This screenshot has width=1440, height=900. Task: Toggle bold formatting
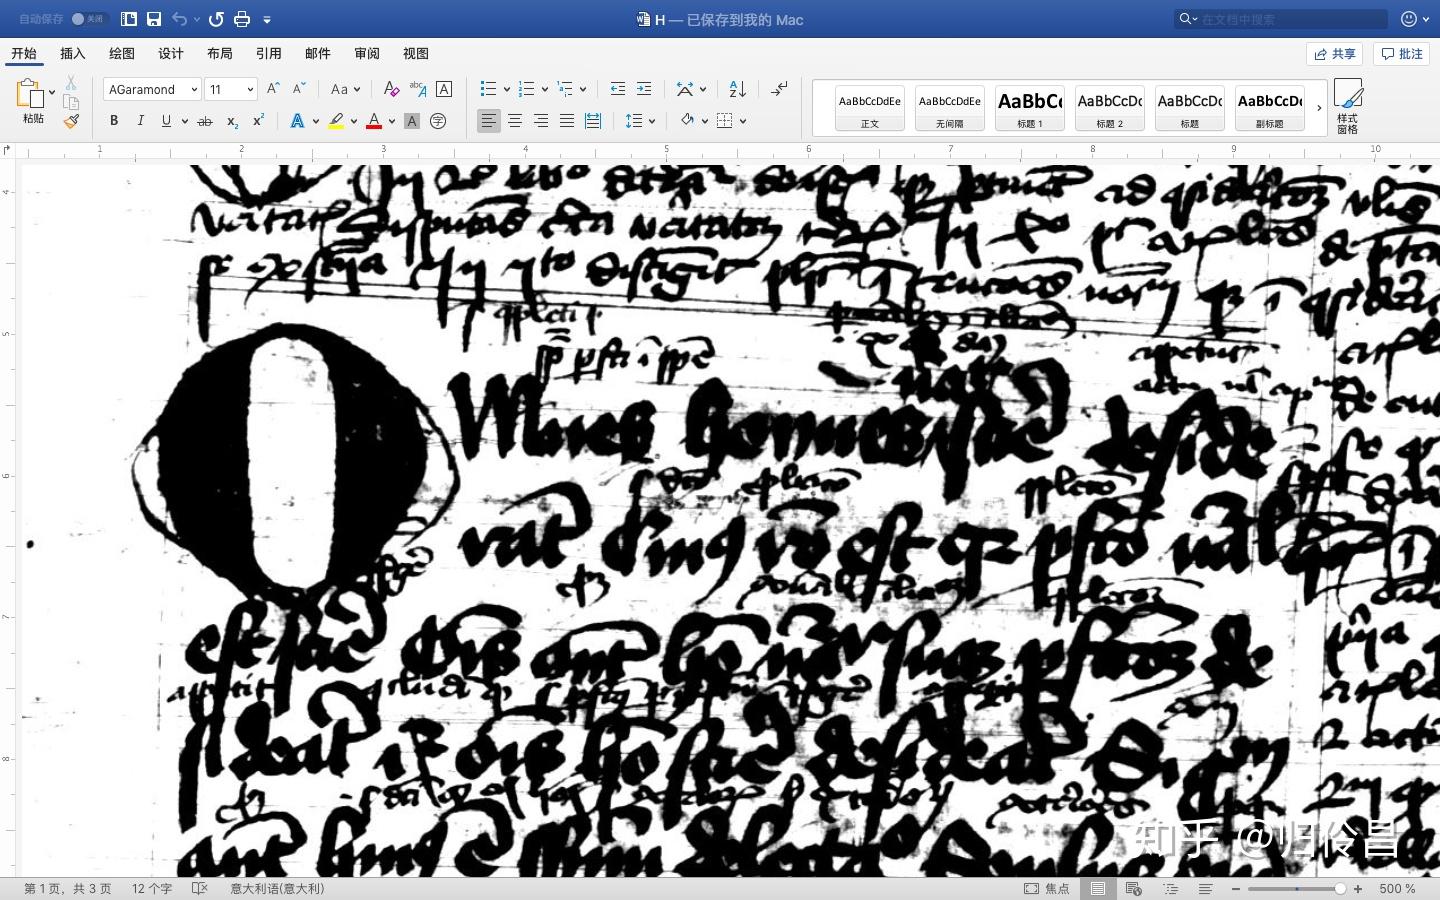coord(114,121)
